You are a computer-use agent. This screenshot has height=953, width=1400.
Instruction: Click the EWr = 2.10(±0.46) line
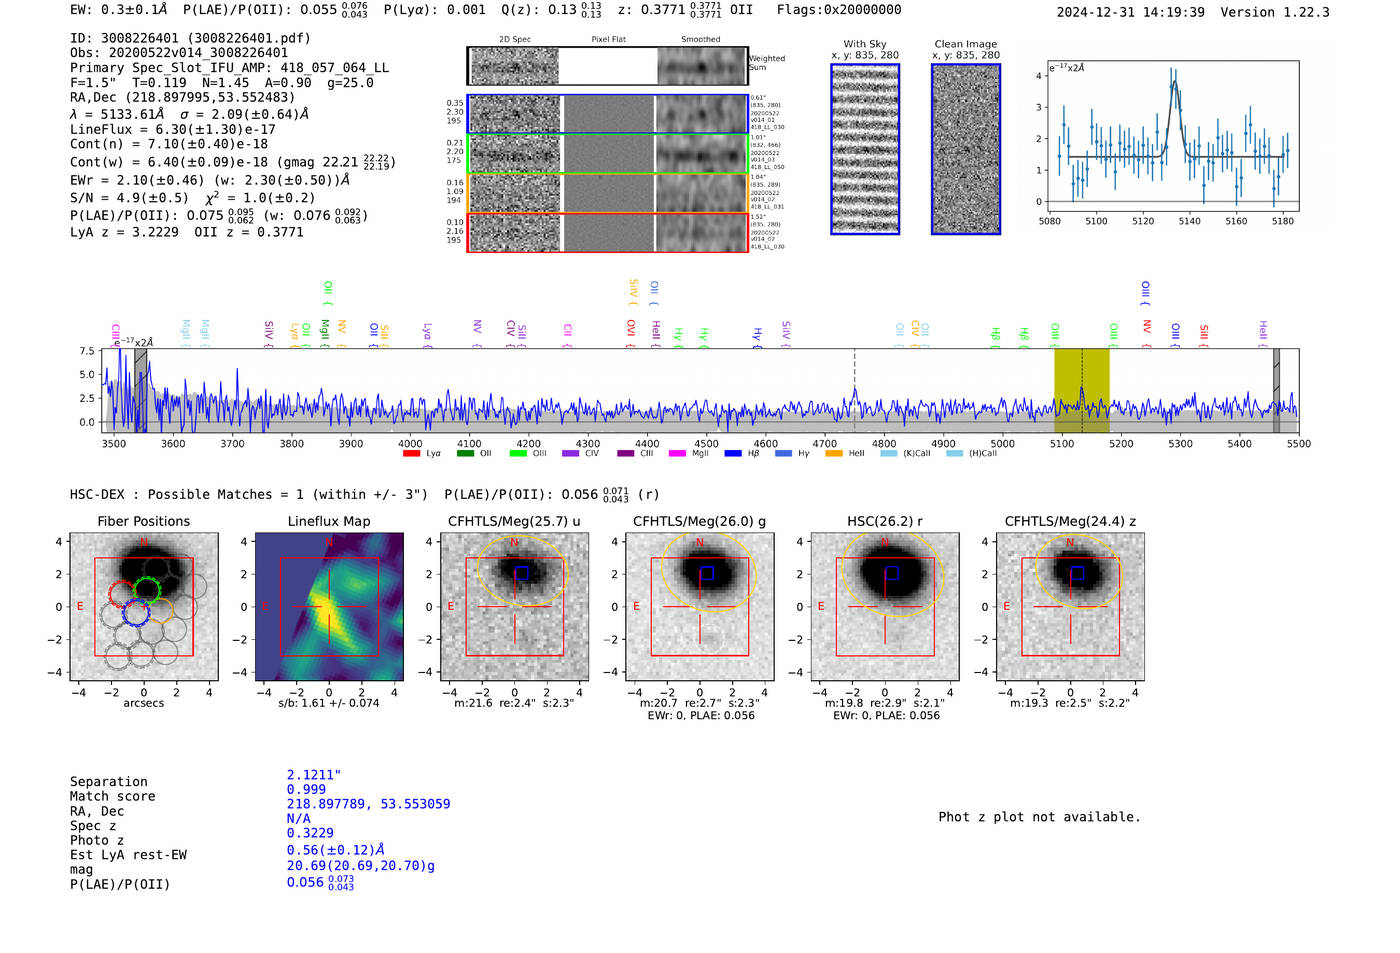tap(210, 181)
